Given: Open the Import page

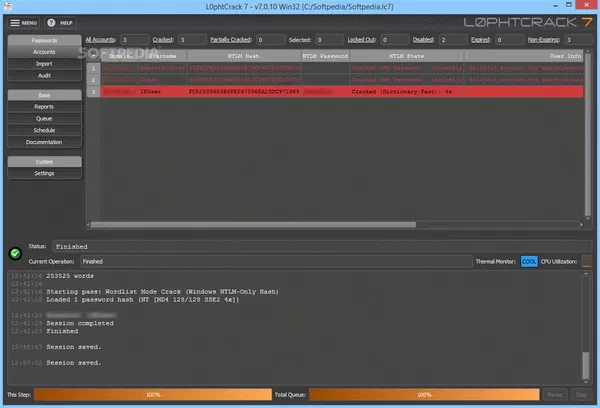Looking at the screenshot, I should (44, 64).
